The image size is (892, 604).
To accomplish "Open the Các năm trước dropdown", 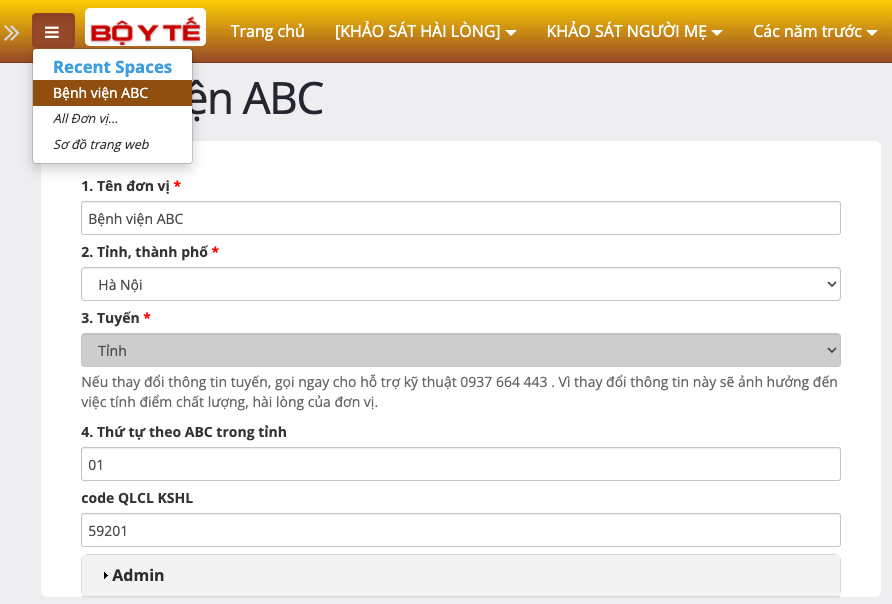I will point(815,31).
